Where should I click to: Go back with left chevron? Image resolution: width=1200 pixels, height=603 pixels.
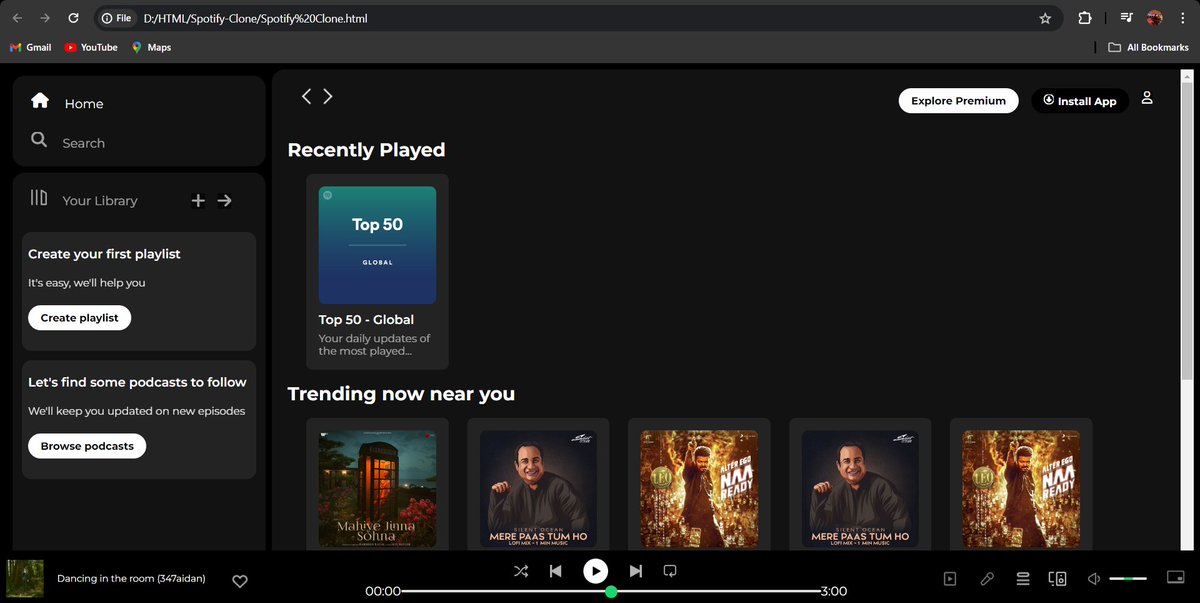(x=306, y=96)
